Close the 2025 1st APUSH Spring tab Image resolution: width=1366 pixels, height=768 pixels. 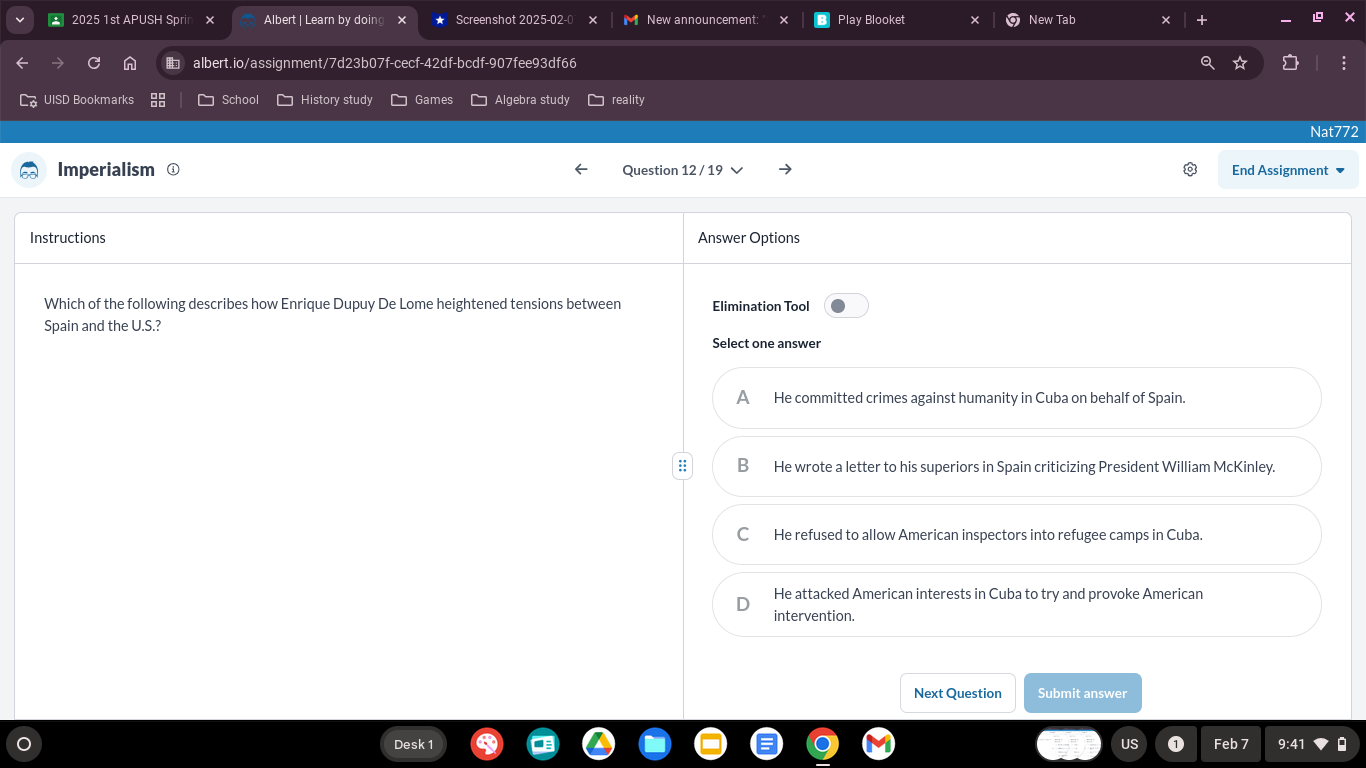[x=209, y=20]
